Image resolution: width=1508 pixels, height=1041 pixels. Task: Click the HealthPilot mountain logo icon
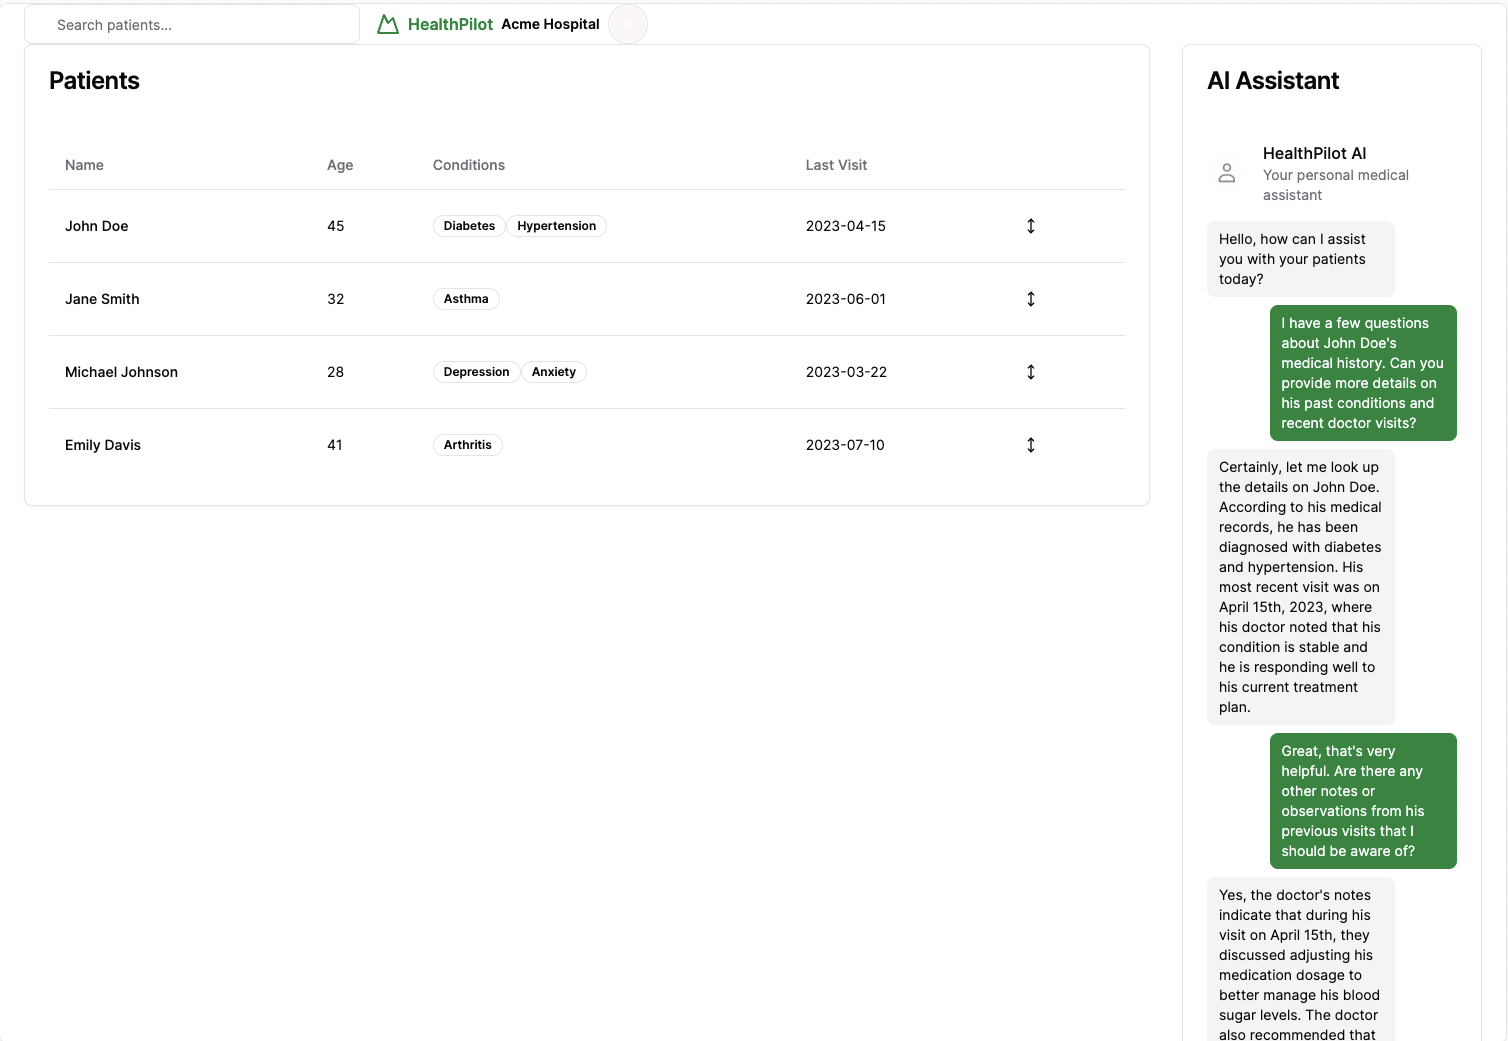click(x=388, y=25)
